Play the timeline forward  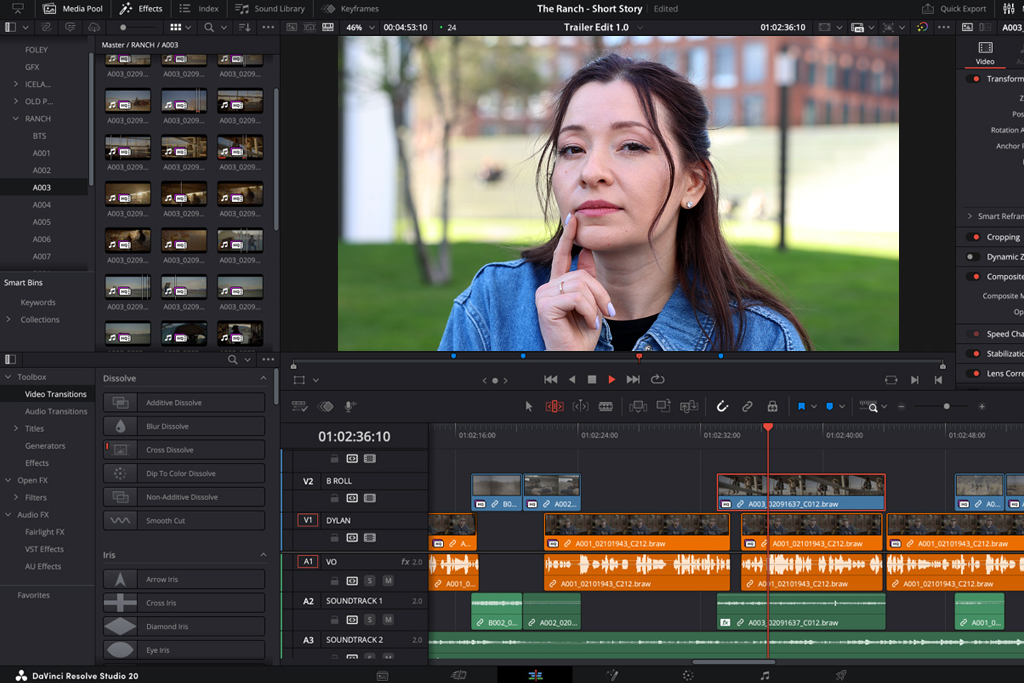[x=611, y=379]
